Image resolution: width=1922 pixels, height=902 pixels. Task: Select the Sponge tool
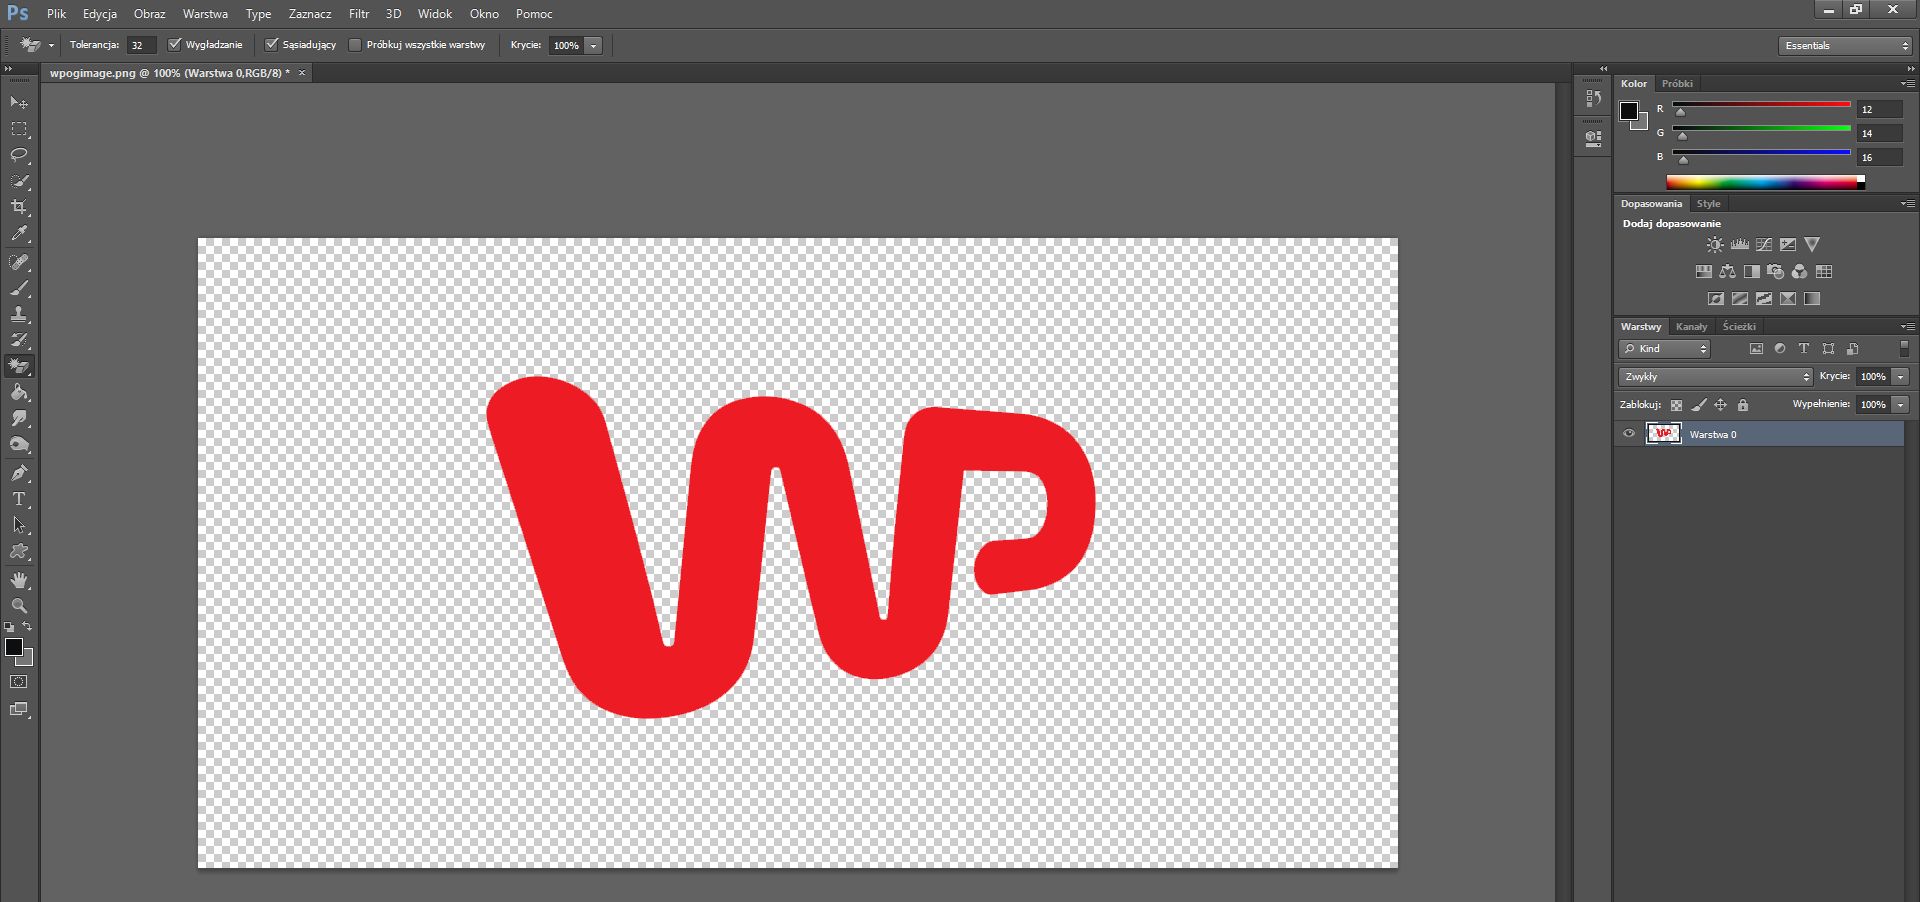(x=19, y=445)
